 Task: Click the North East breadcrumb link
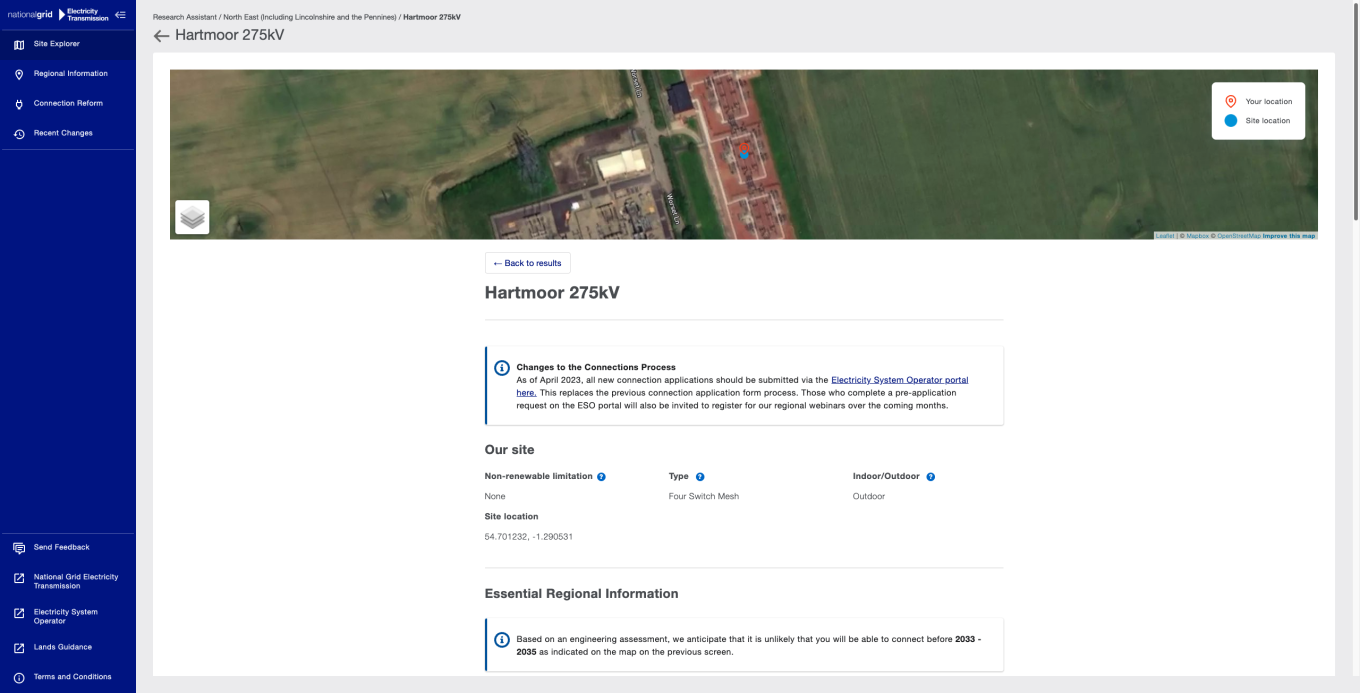pos(310,18)
